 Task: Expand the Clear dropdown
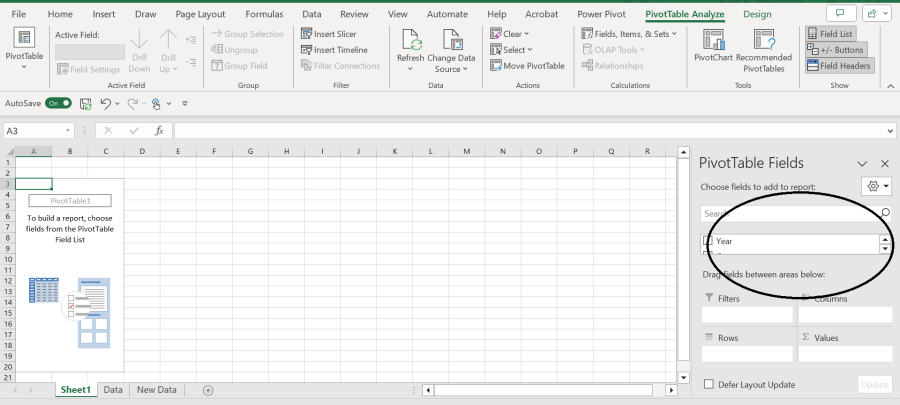point(527,34)
